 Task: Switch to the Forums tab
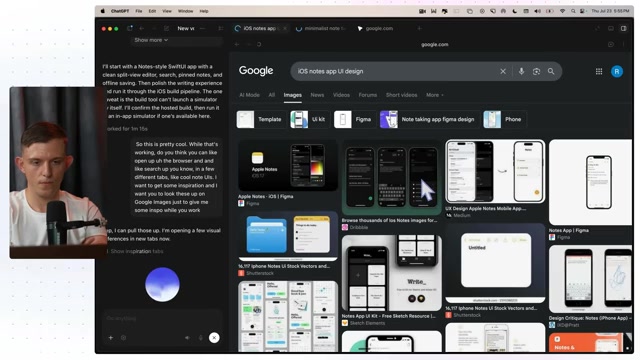(x=368, y=95)
